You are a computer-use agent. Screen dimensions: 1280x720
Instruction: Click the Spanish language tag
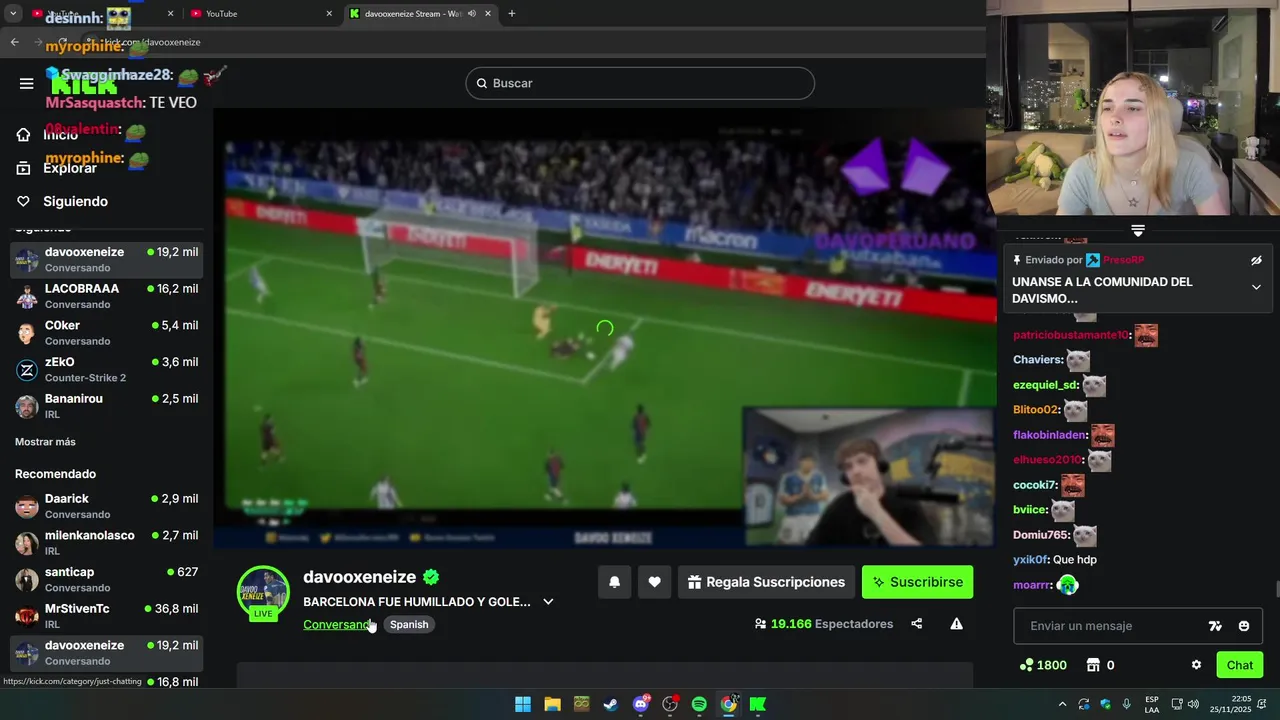[409, 624]
